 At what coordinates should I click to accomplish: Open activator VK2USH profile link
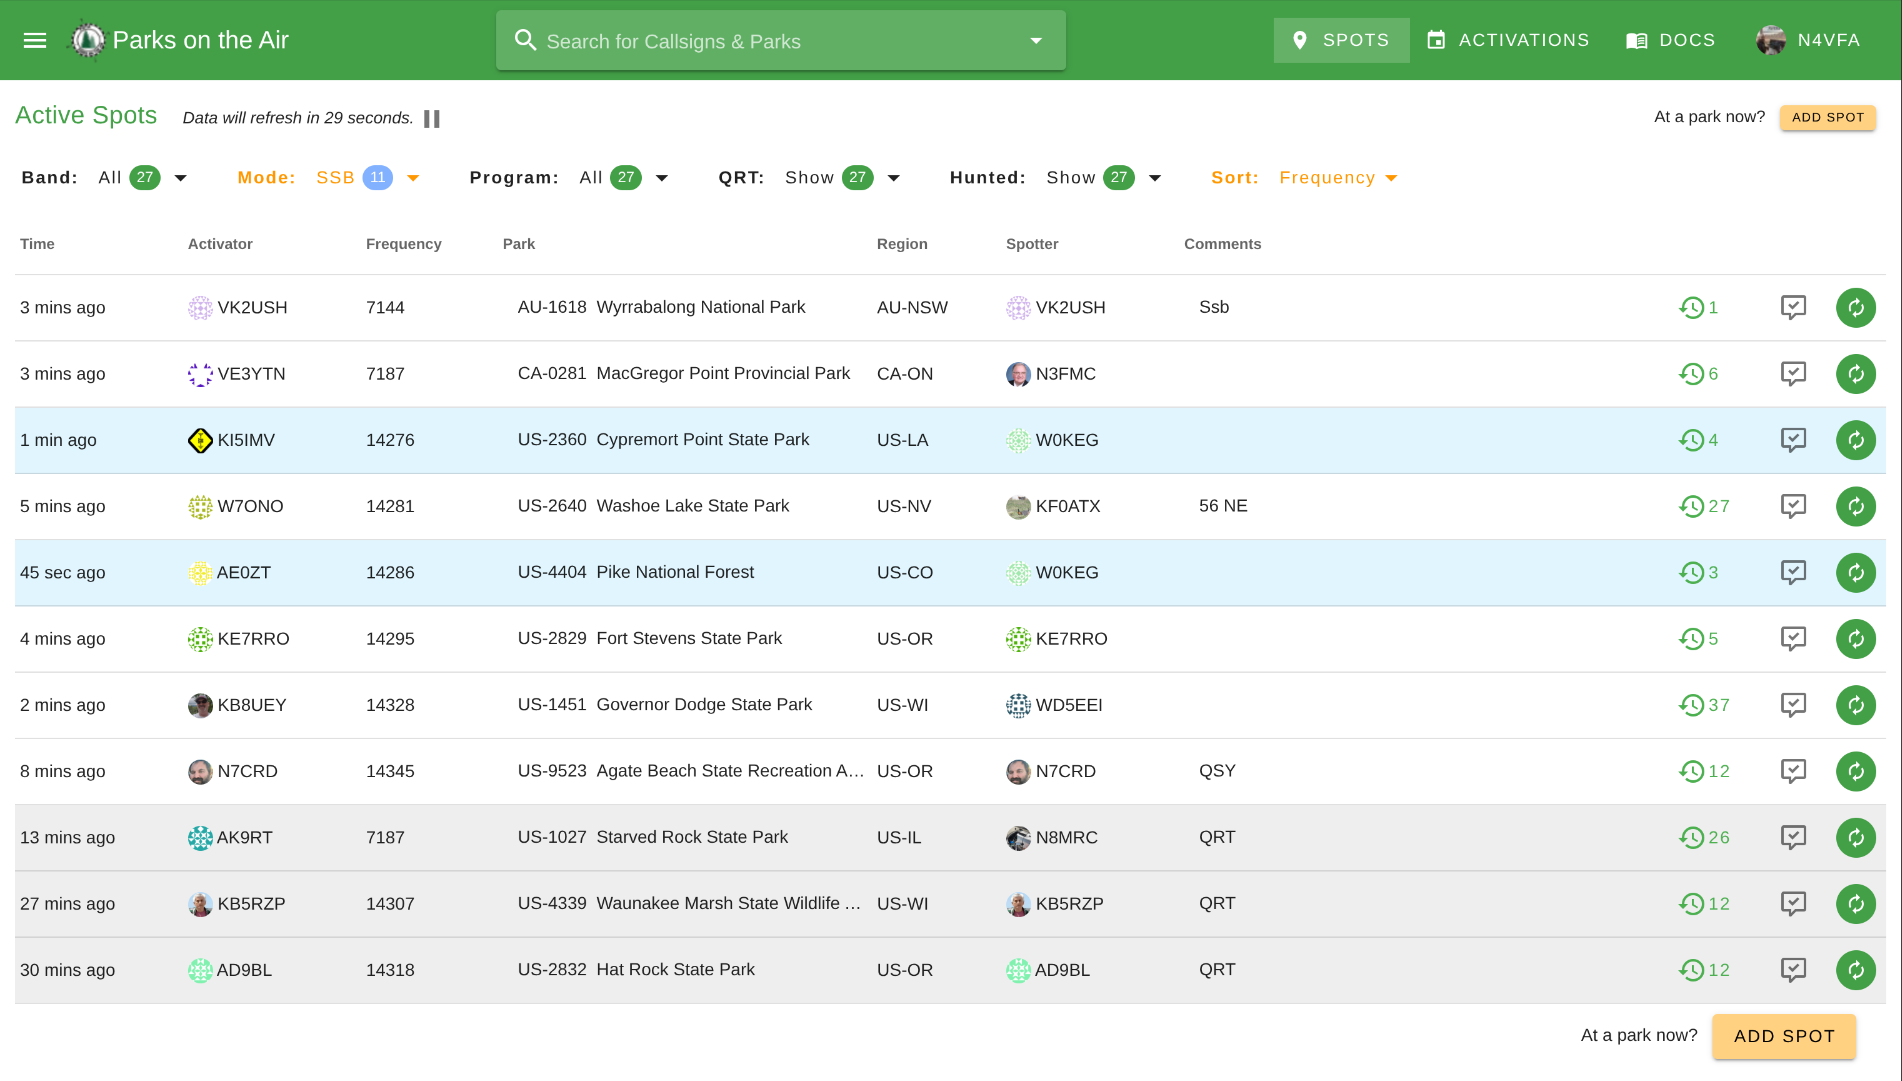[252, 308]
